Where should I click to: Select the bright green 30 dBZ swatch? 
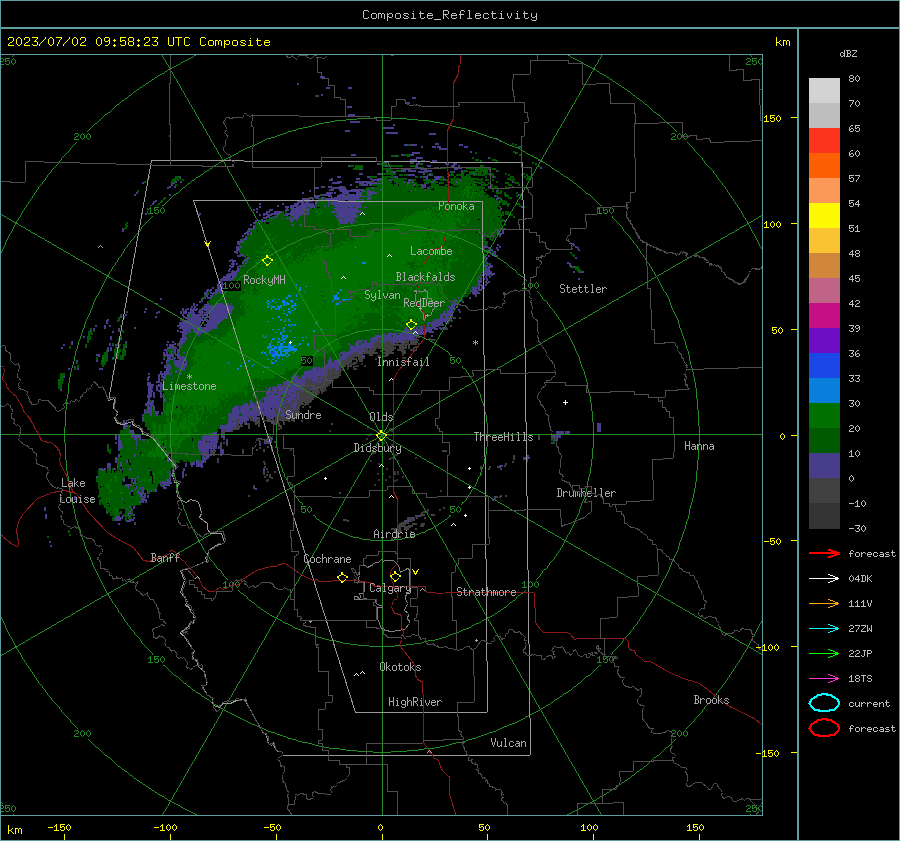point(824,415)
